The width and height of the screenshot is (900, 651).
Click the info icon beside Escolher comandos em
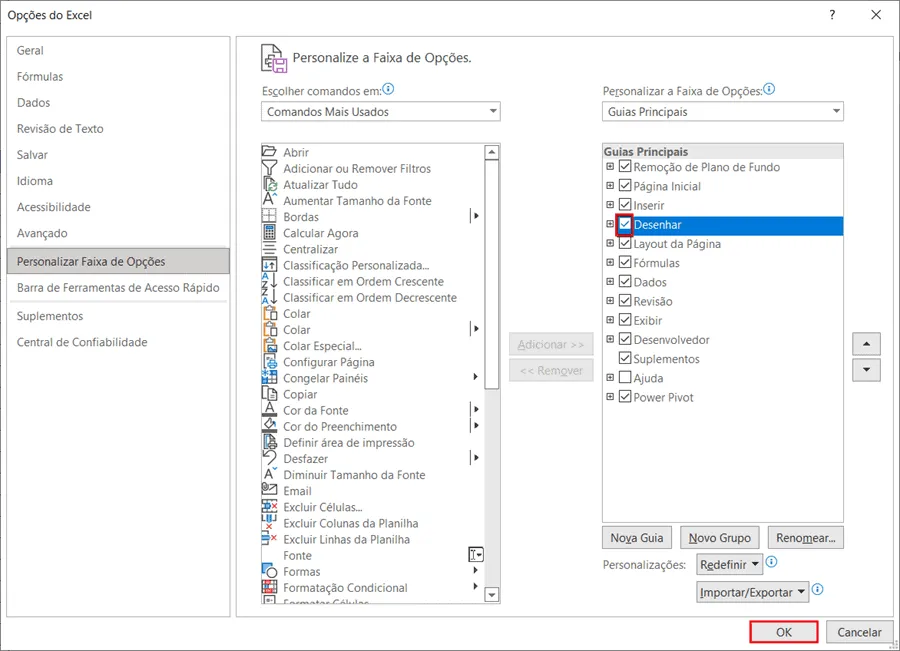pos(389,89)
